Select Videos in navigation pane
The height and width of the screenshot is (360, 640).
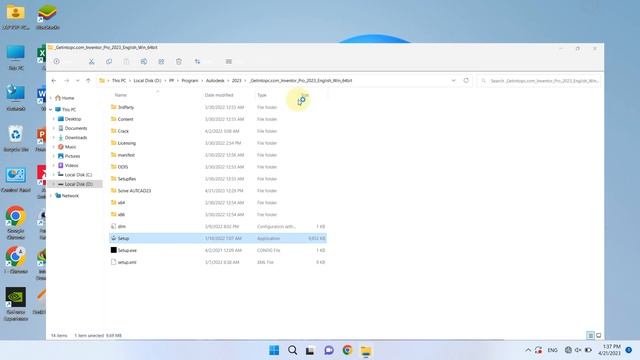coord(68,166)
